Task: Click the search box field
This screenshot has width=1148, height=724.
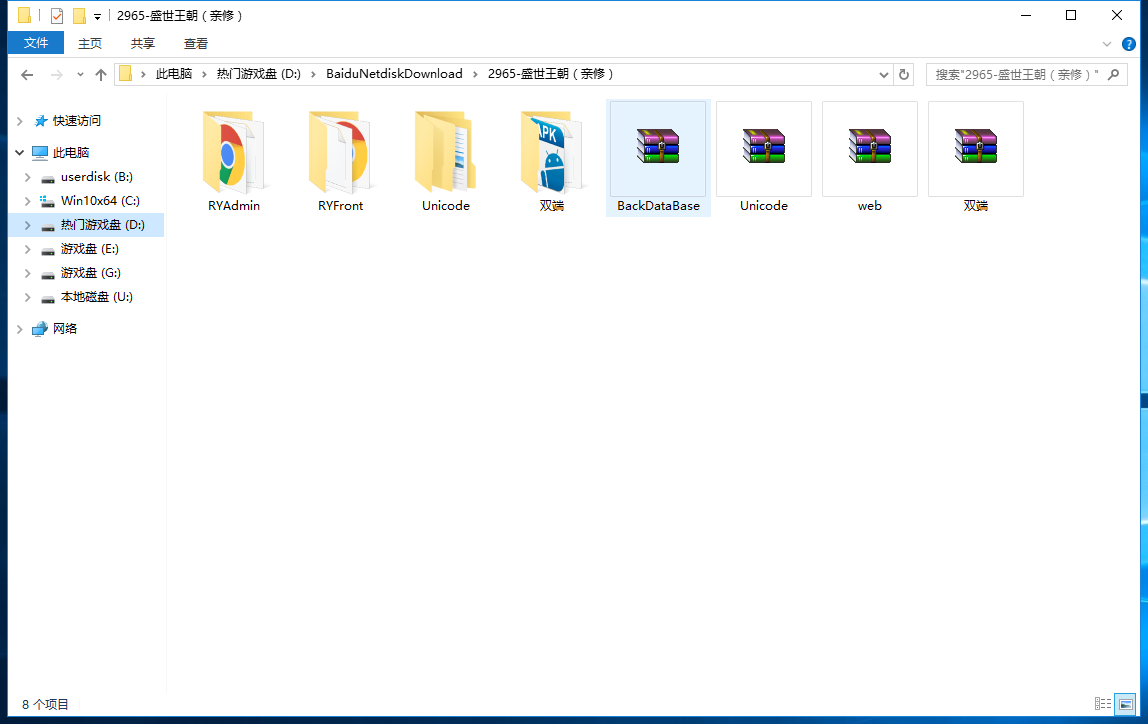Action: (x=1017, y=74)
